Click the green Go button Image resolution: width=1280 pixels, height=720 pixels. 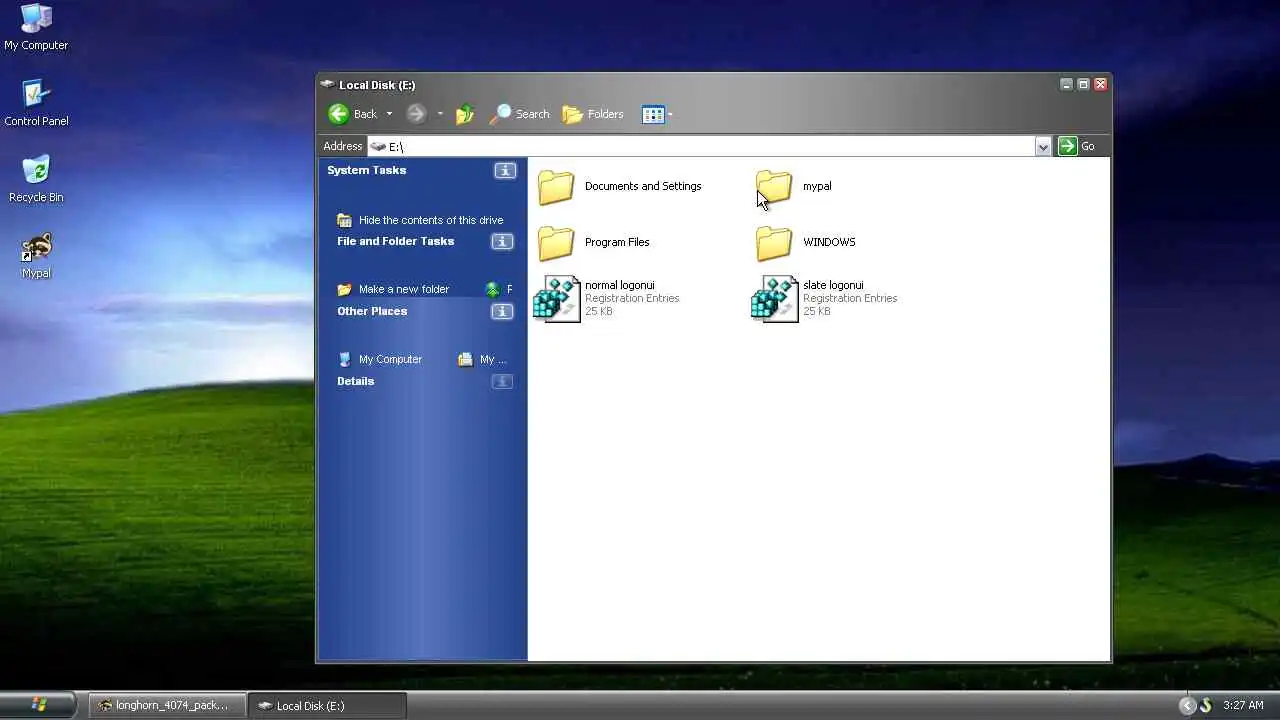[1077, 146]
